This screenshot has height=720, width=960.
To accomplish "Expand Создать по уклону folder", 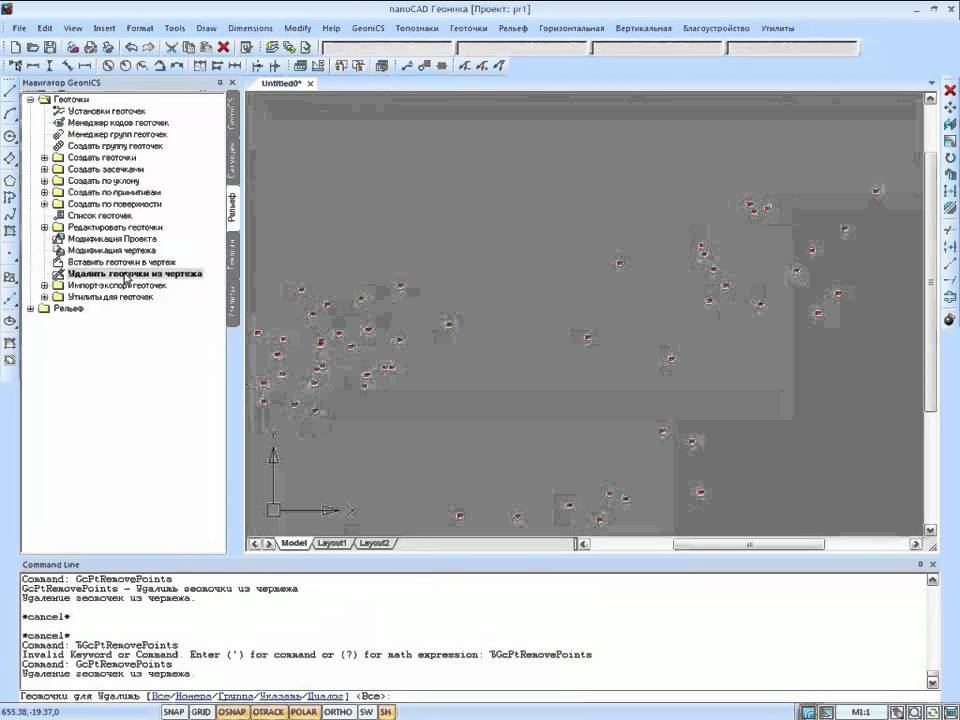I will pos(44,181).
